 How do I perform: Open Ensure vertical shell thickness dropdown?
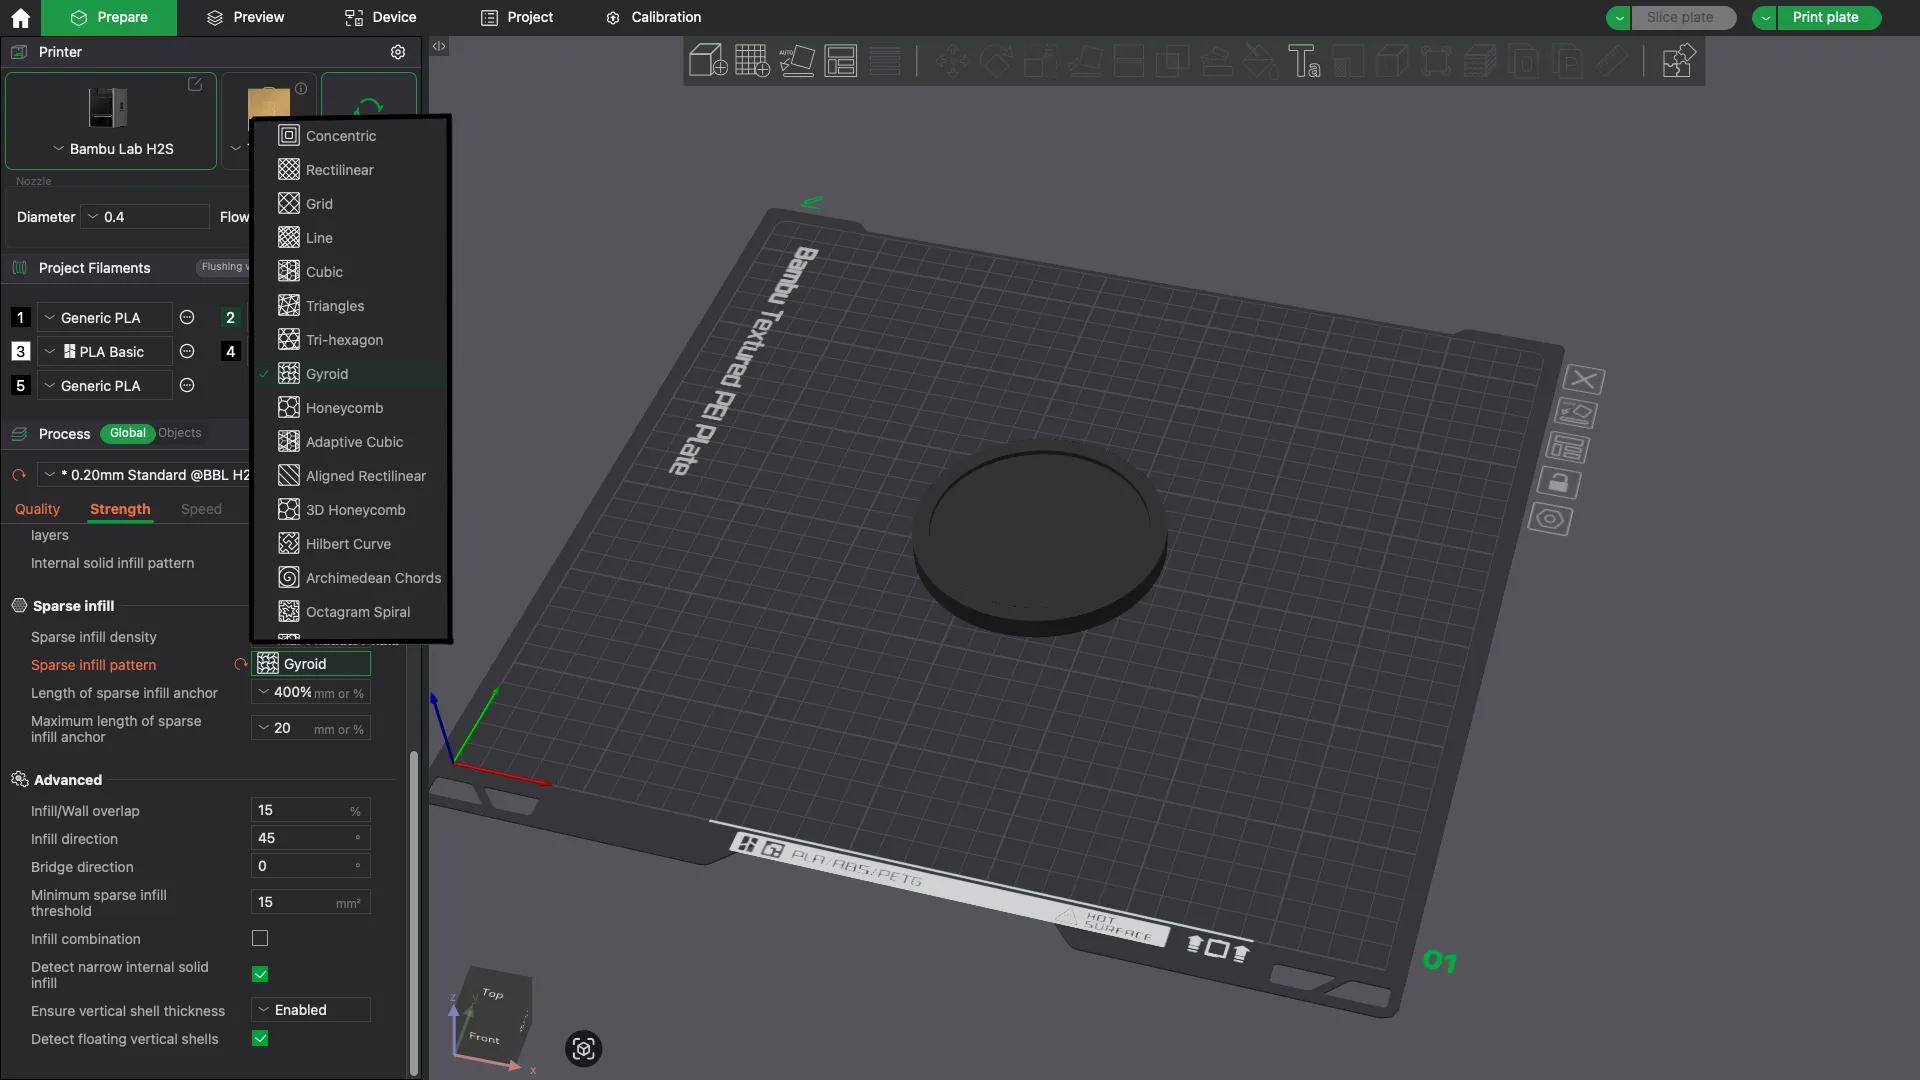tap(311, 1010)
